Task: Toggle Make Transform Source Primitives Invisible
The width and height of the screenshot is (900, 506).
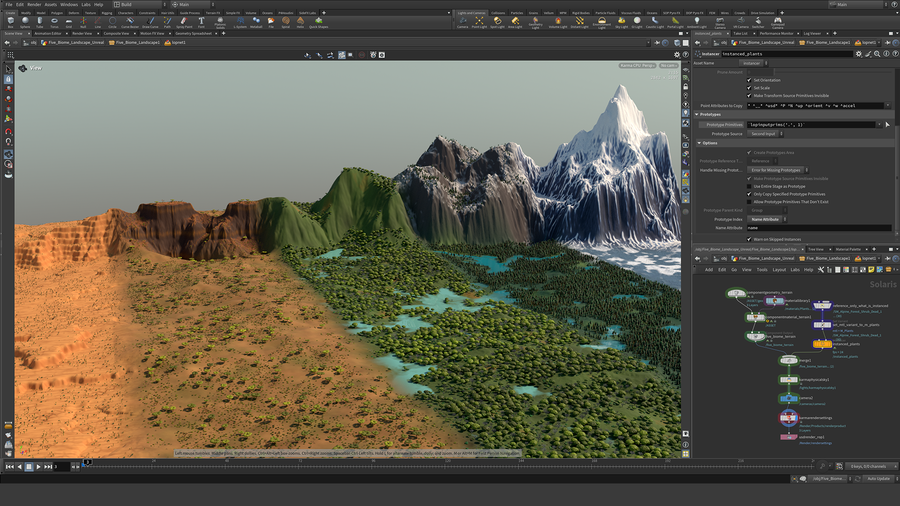Action: 749,95
